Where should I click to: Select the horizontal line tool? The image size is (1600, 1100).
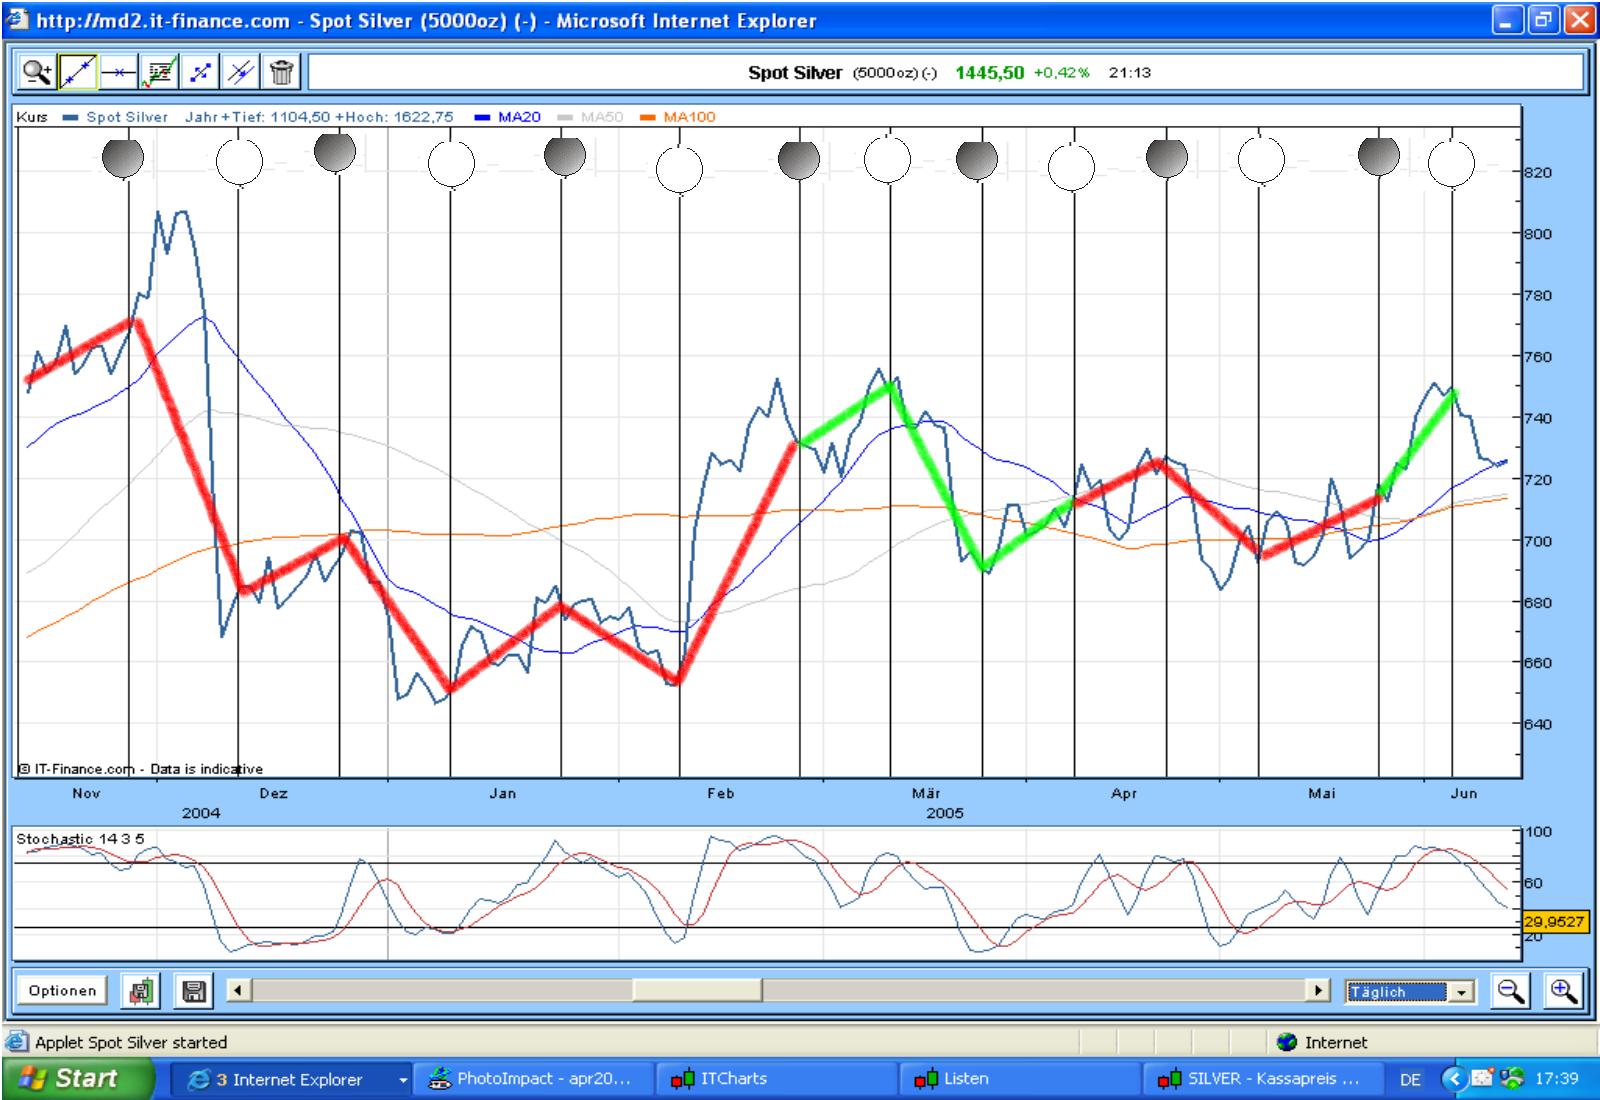(x=118, y=72)
